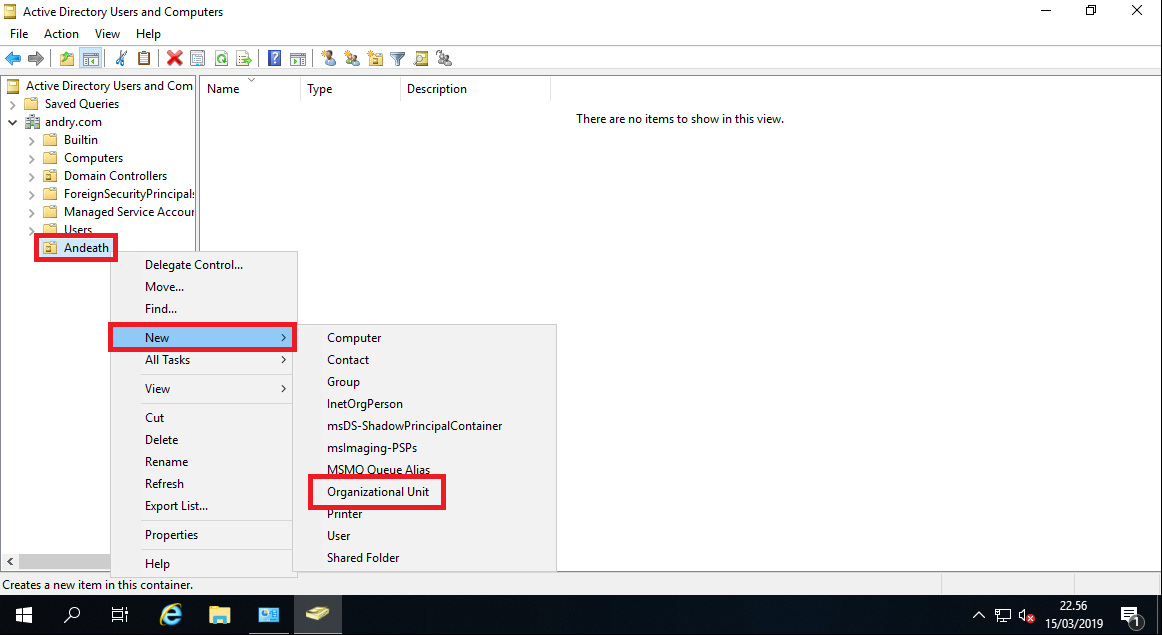Choose Find in the context menu
The image size is (1162, 635).
[204, 309]
